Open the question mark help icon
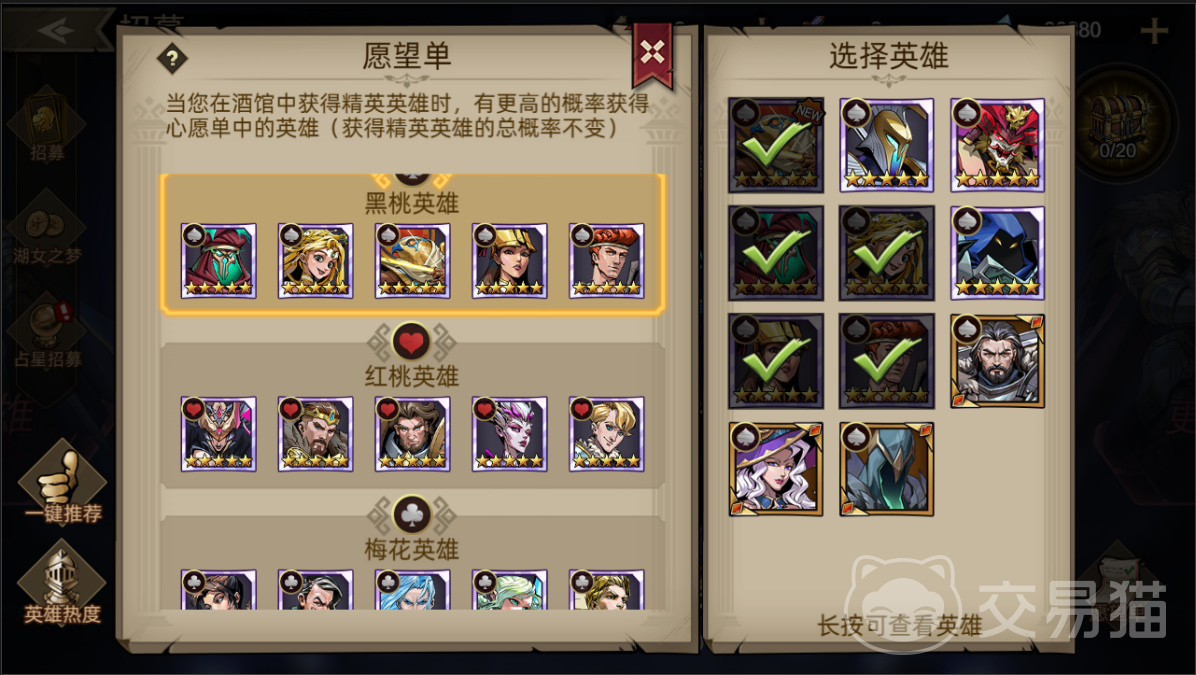 coord(172,59)
